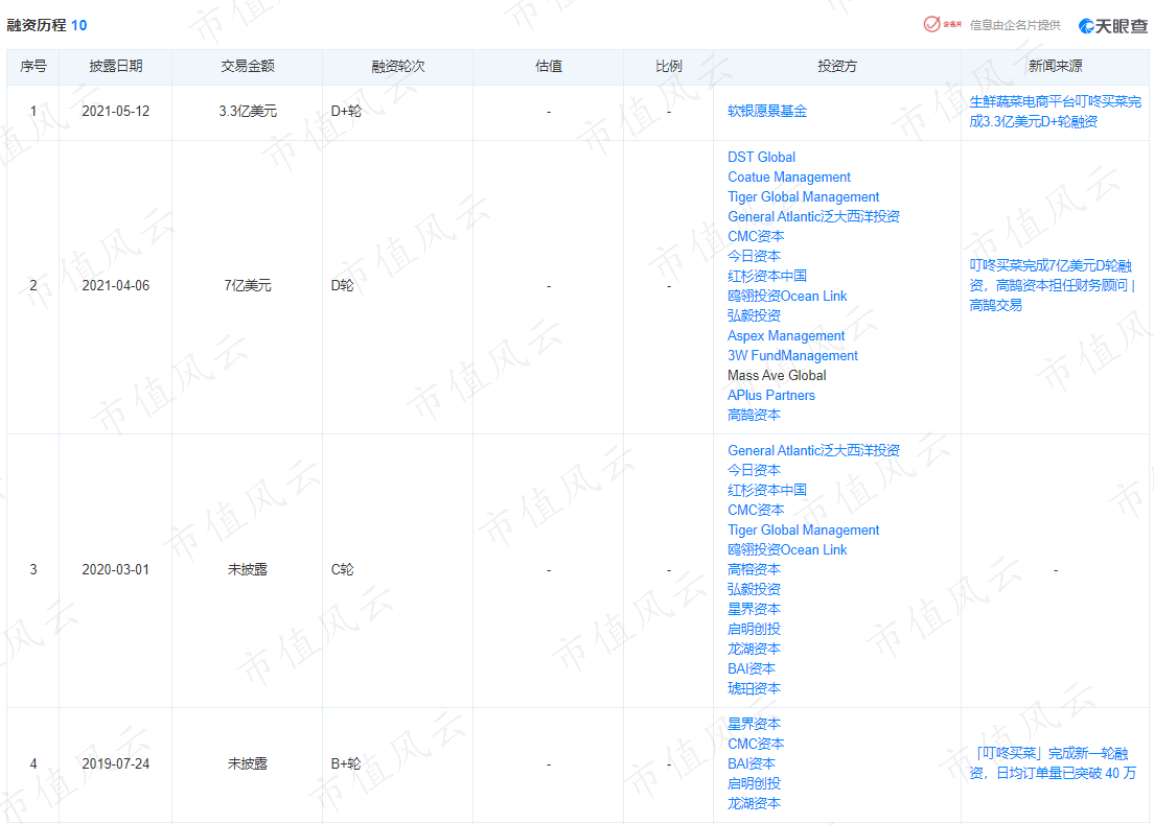The width and height of the screenshot is (1154, 825).
Task: Open news link about 7亿美元D轮融资
Action: pos(1052,286)
